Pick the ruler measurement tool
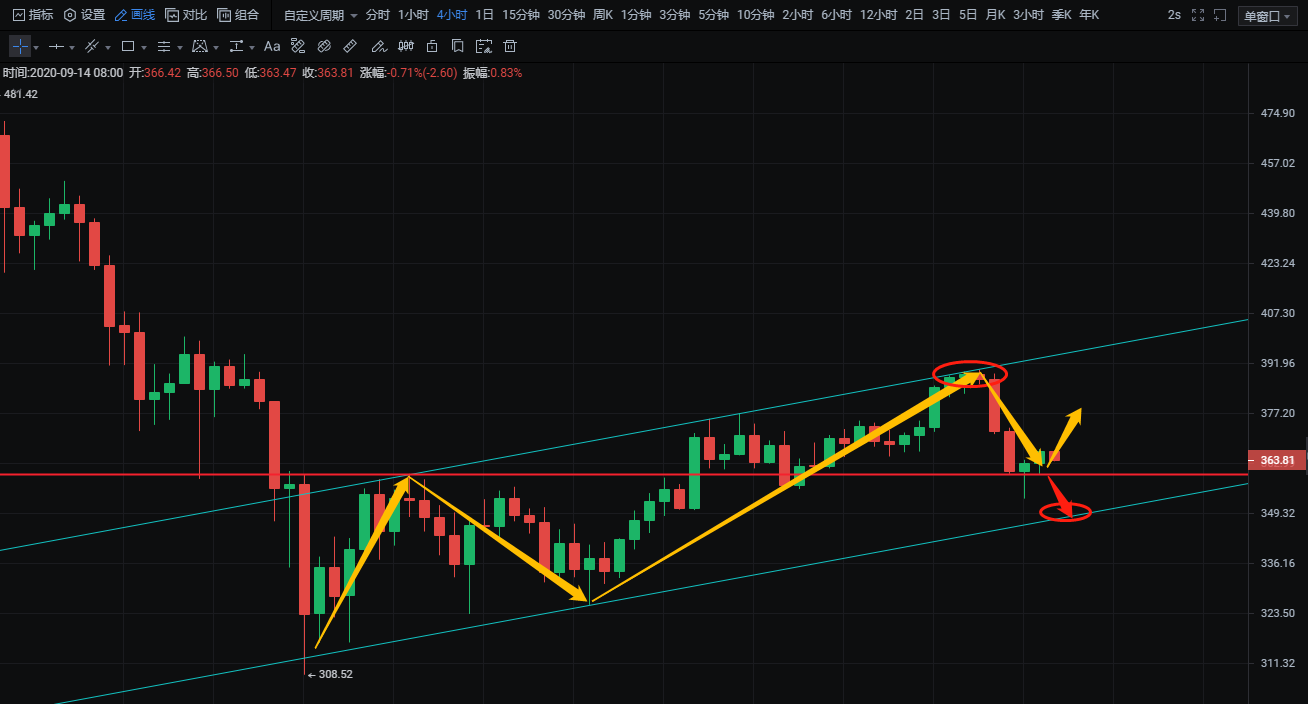The width and height of the screenshot is (1308, 704). pos(349,46)
